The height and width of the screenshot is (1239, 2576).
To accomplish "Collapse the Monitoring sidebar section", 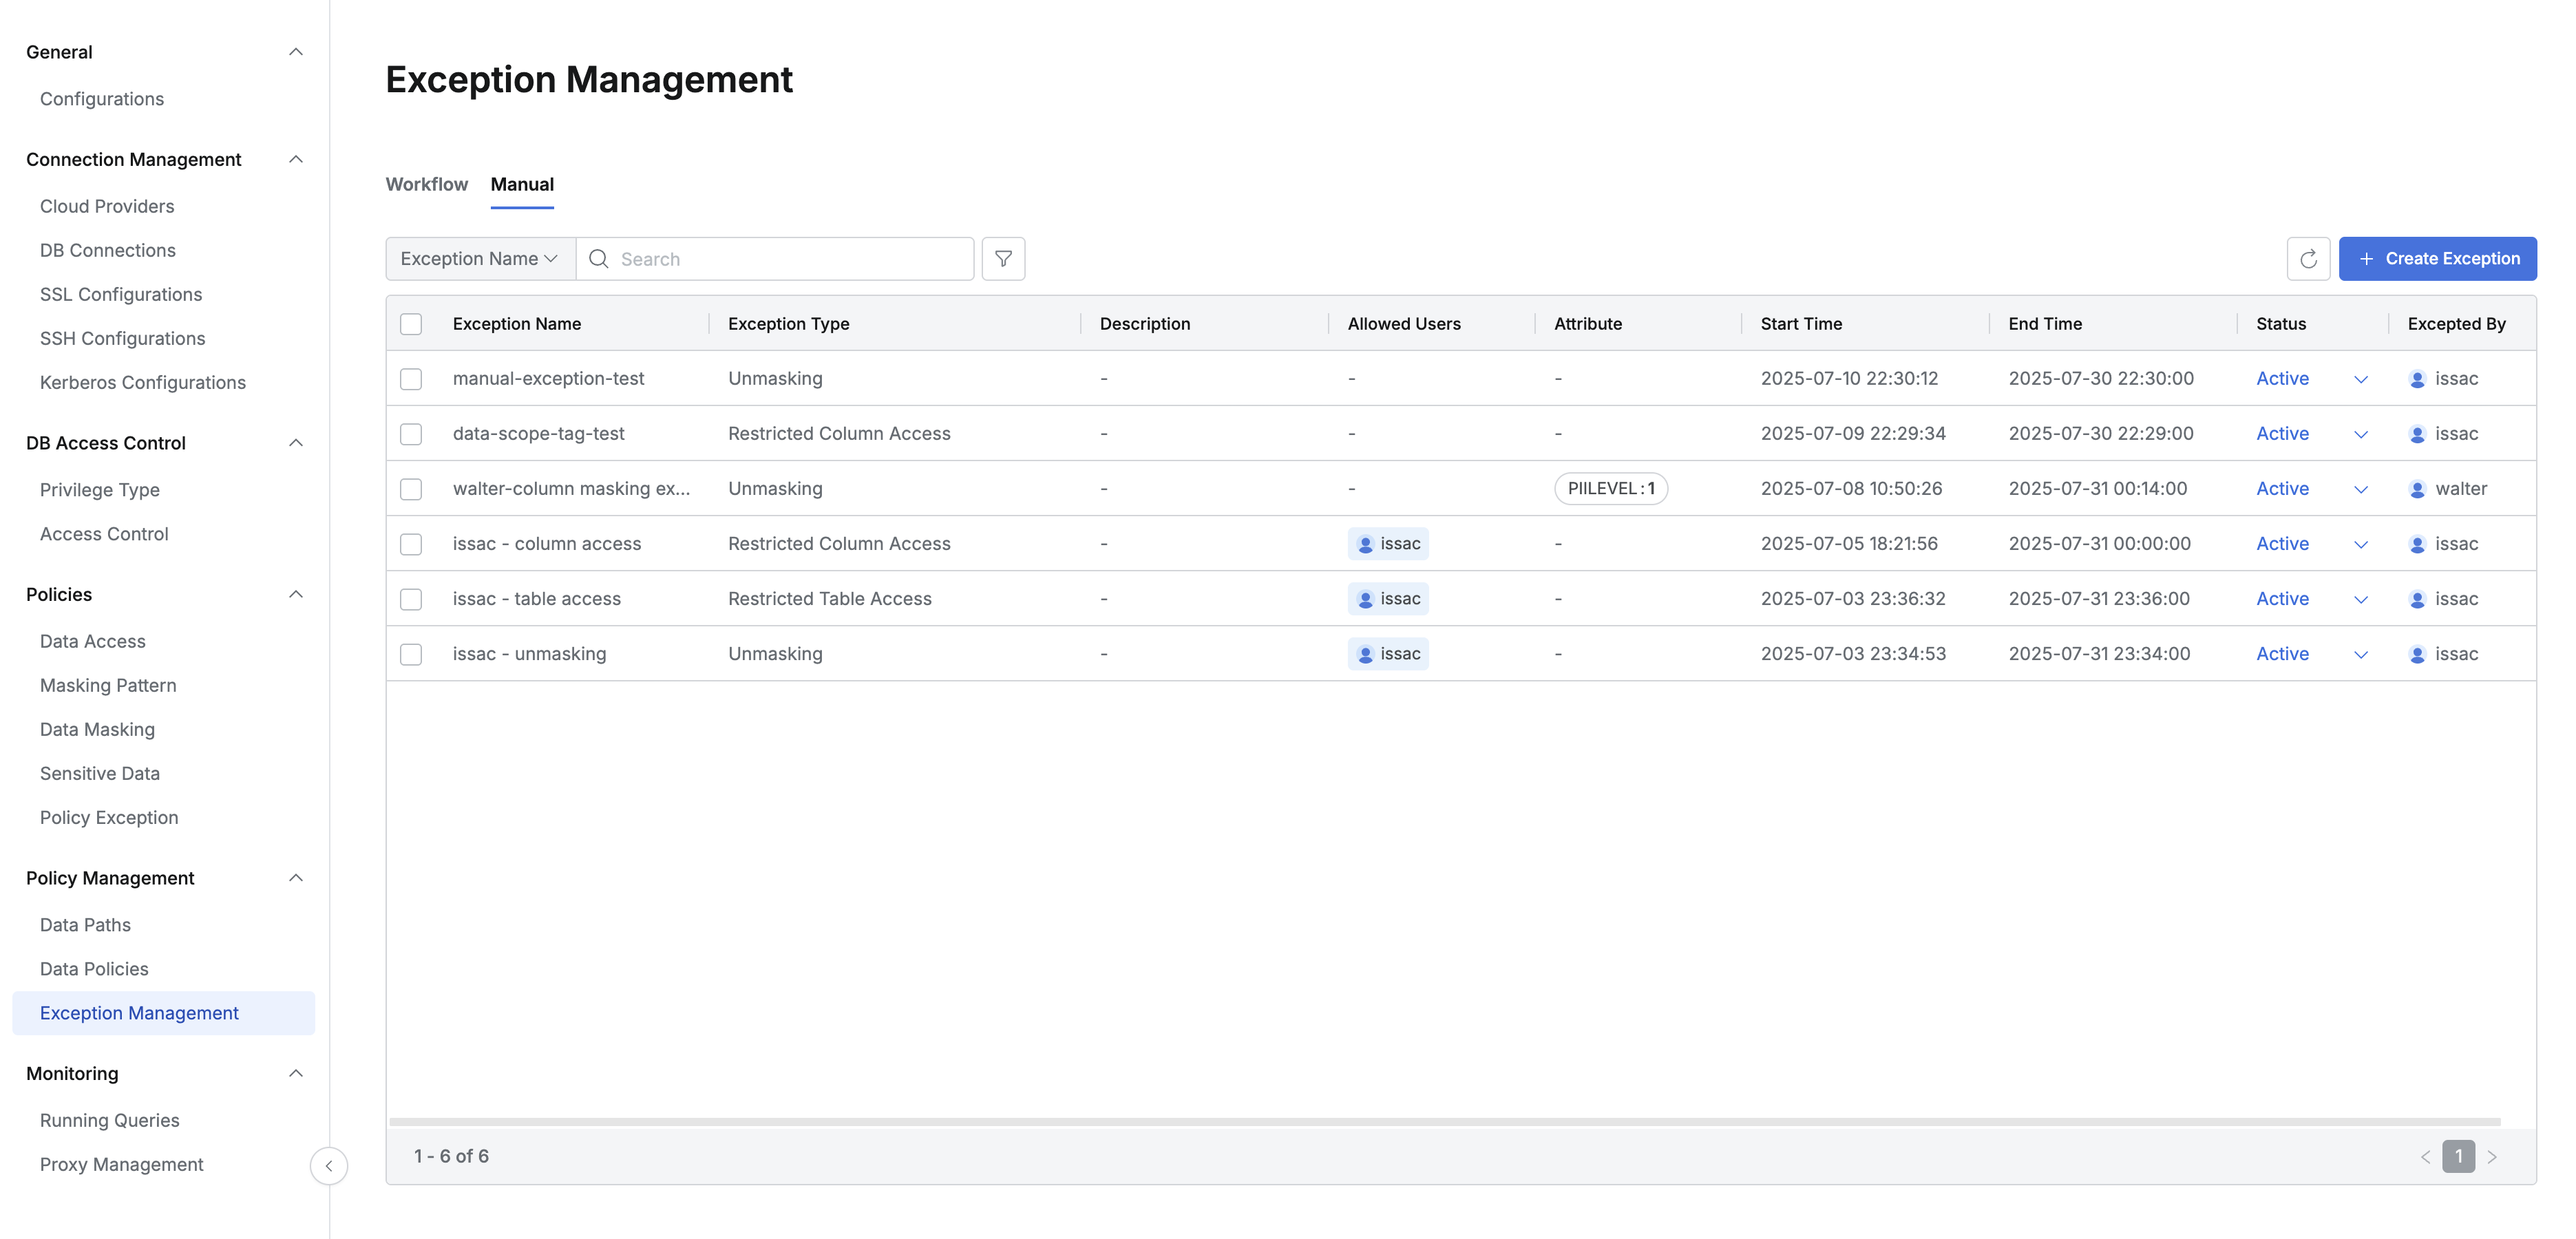I will tap(295, 1074).
